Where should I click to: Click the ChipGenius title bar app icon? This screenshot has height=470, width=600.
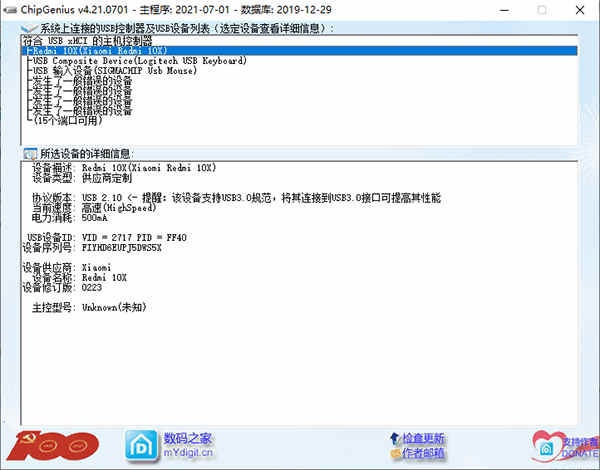[x=10, y=10]
